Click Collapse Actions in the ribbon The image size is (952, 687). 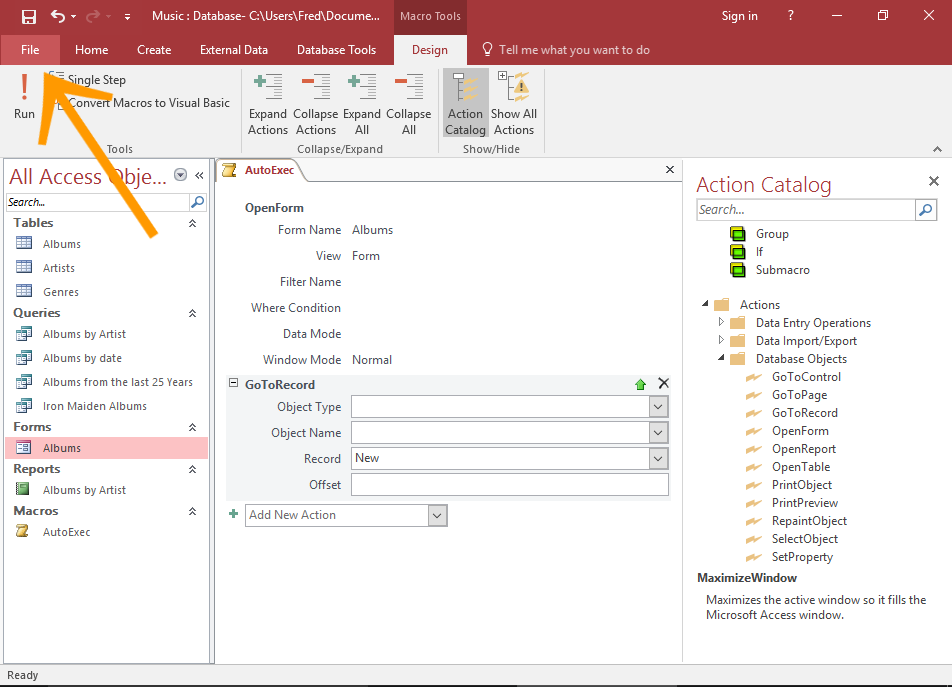[316, 104]
